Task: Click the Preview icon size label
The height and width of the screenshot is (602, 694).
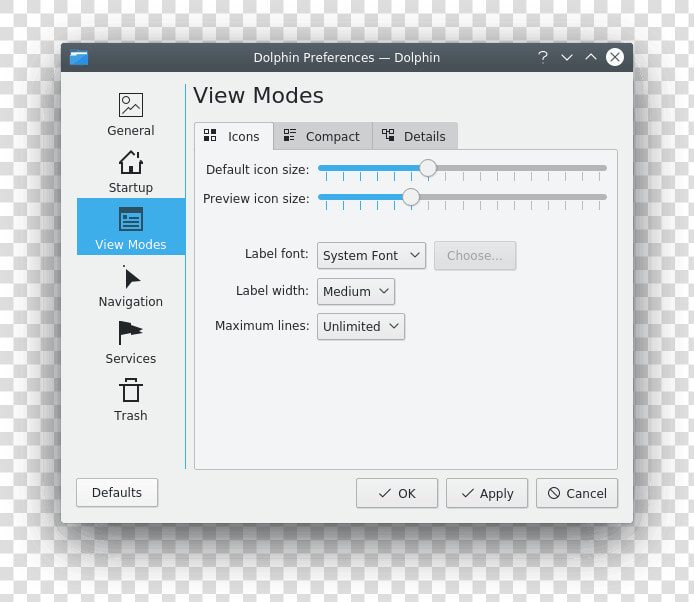Action: (256, 199)
